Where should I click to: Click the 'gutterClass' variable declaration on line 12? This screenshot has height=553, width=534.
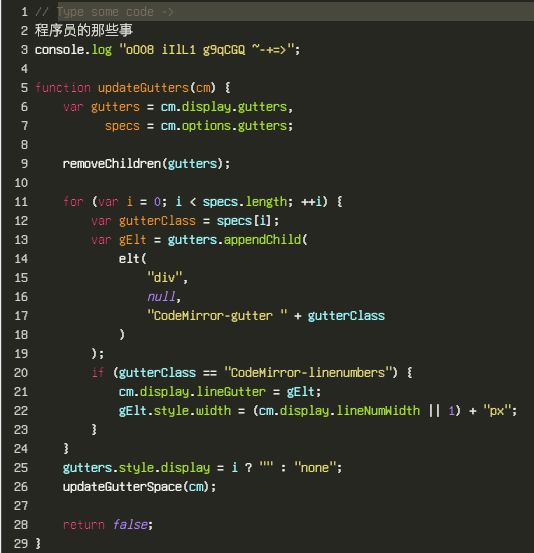(x=157, y=221)
